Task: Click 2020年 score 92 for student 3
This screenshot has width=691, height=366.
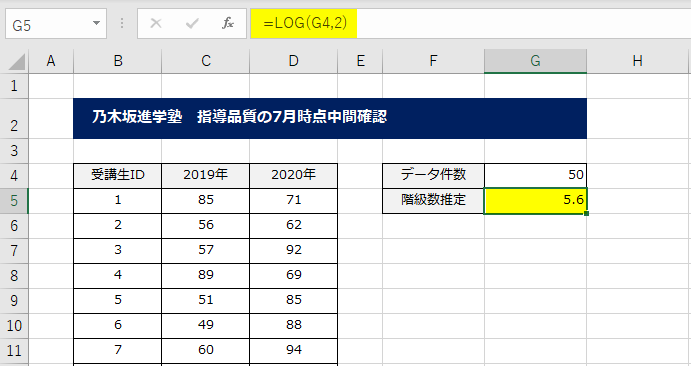Action: [x=293, y=251]
